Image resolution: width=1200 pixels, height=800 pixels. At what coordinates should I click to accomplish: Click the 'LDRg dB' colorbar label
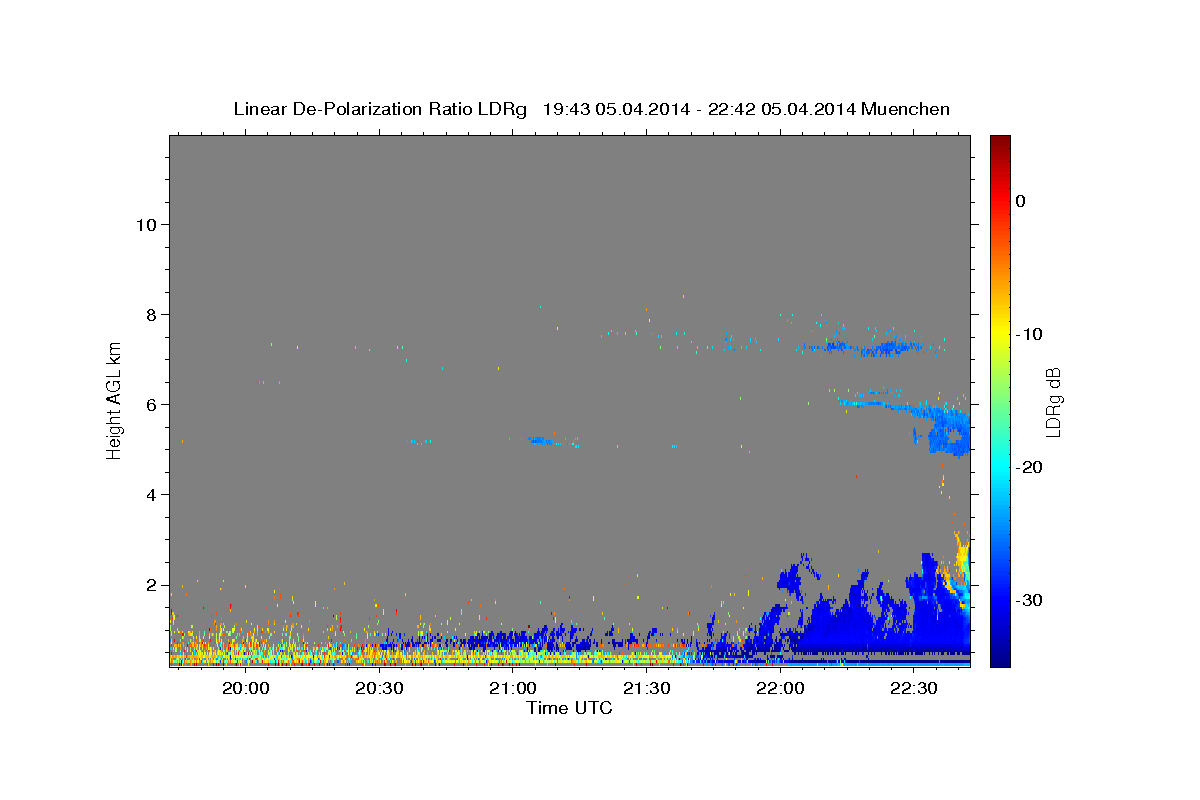tap(1053, 402)
